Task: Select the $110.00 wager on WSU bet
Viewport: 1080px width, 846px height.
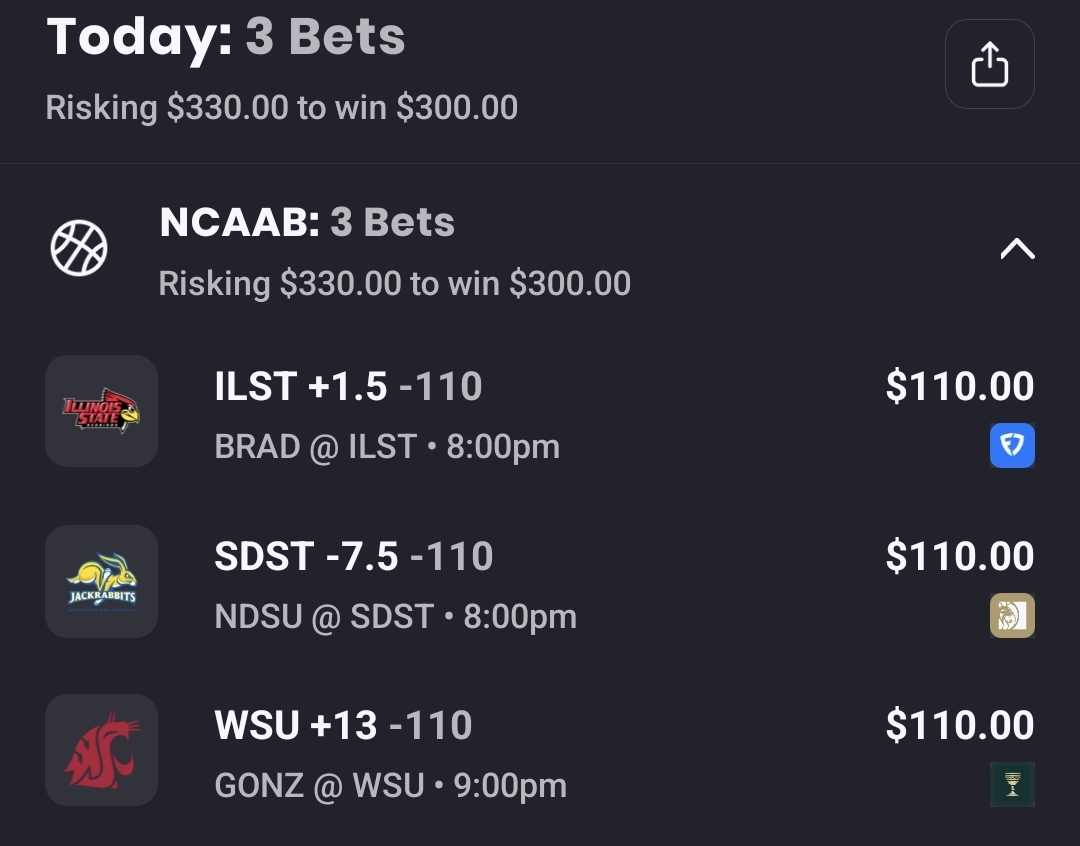Action: pyautogui.click(x=959, y=726)
